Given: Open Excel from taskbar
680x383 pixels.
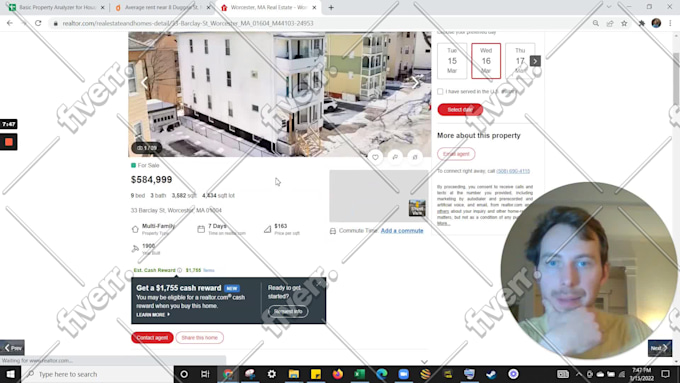Looking at the screenshot, I should tap(360, 374).
